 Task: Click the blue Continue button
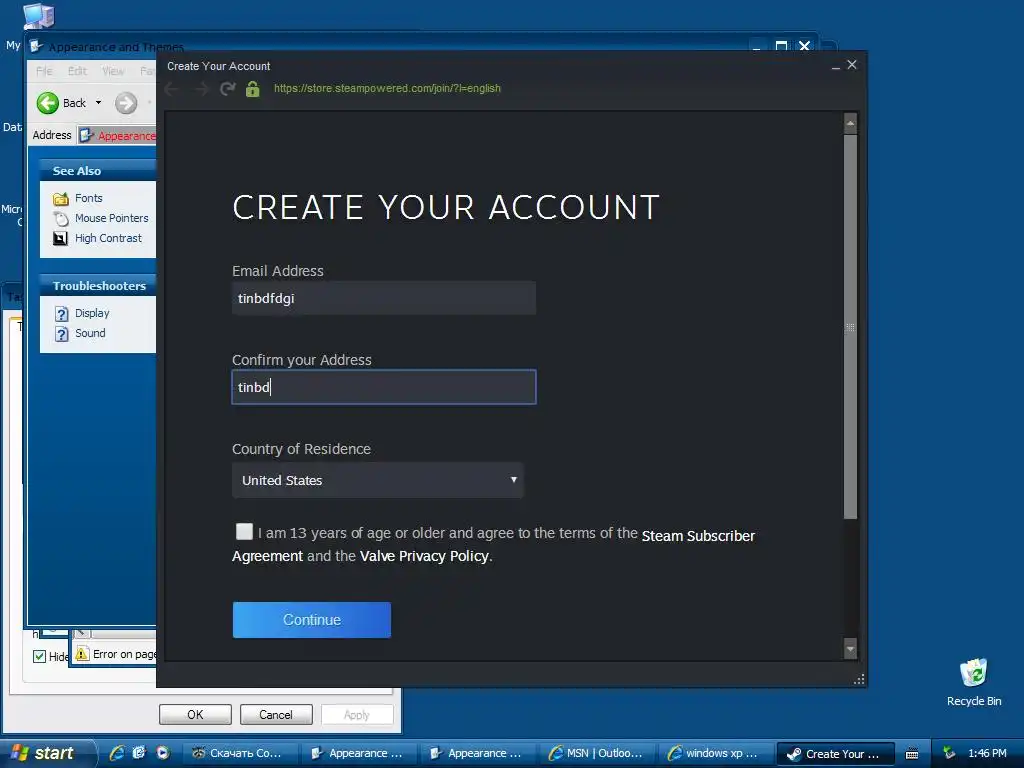[312, 620]
